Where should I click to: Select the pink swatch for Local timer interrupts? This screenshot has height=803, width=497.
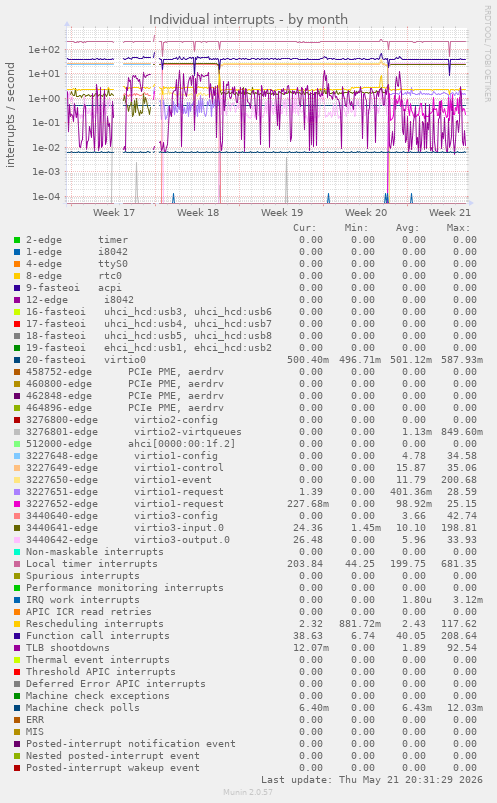tap(17, 564)
